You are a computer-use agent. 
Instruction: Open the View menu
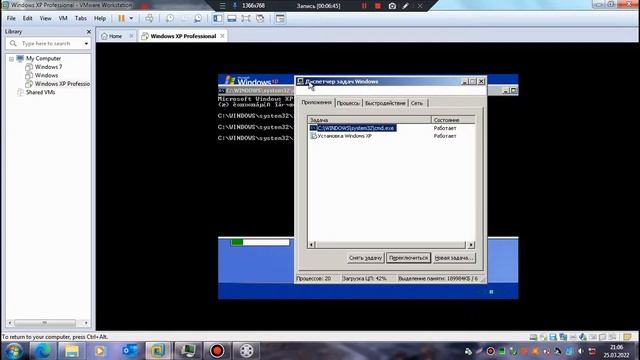click(45, 18)
